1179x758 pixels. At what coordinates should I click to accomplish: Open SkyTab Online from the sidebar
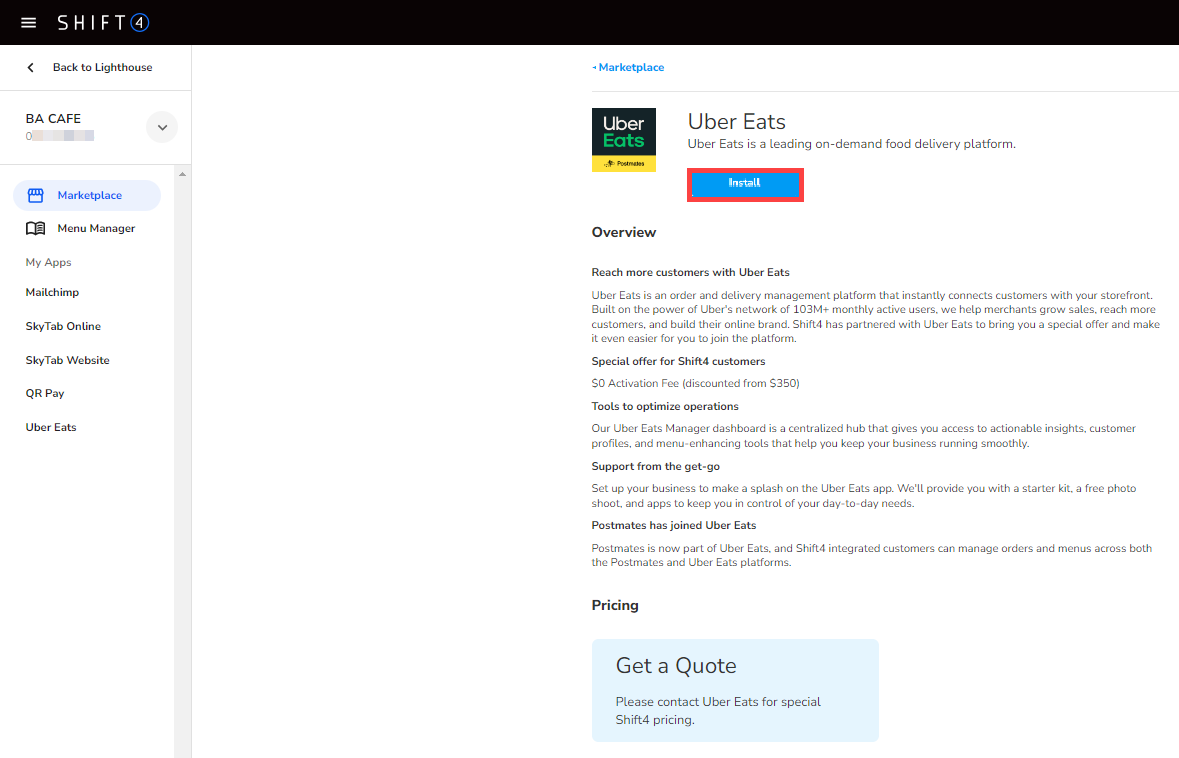point(63,326)
